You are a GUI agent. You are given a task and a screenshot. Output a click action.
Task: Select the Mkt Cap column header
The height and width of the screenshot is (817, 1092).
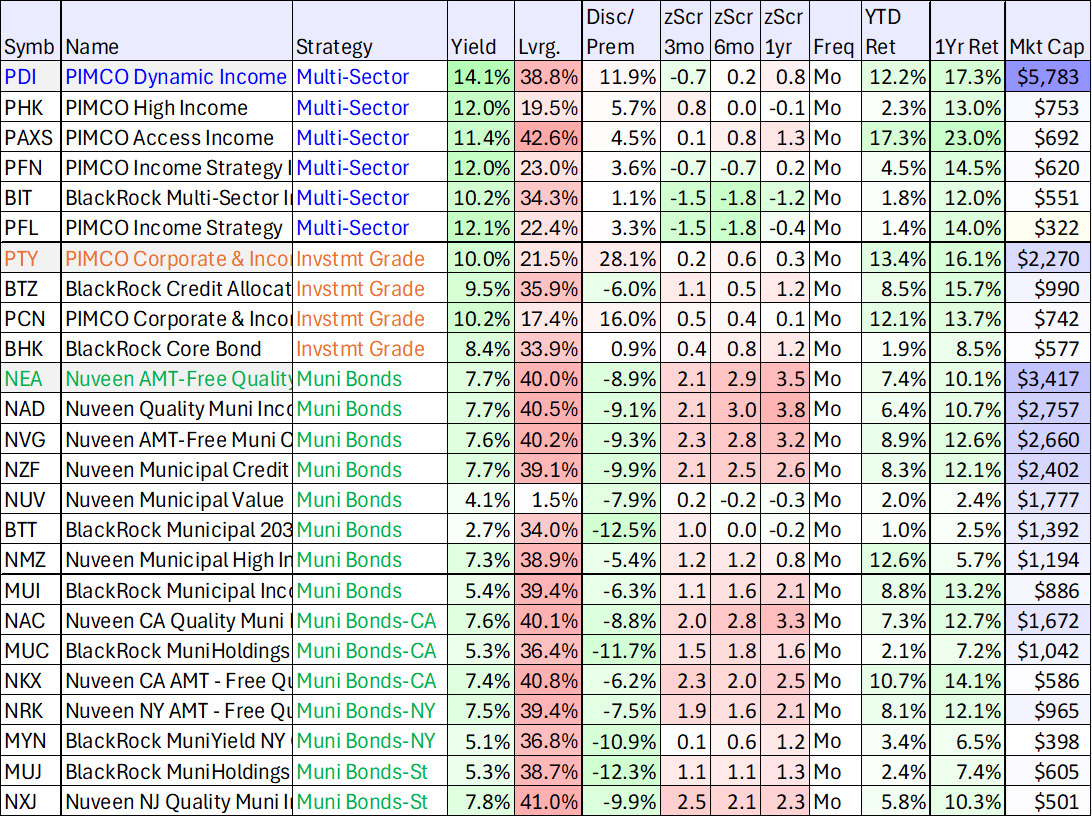pyautogui.click(x=1047, y=31)
